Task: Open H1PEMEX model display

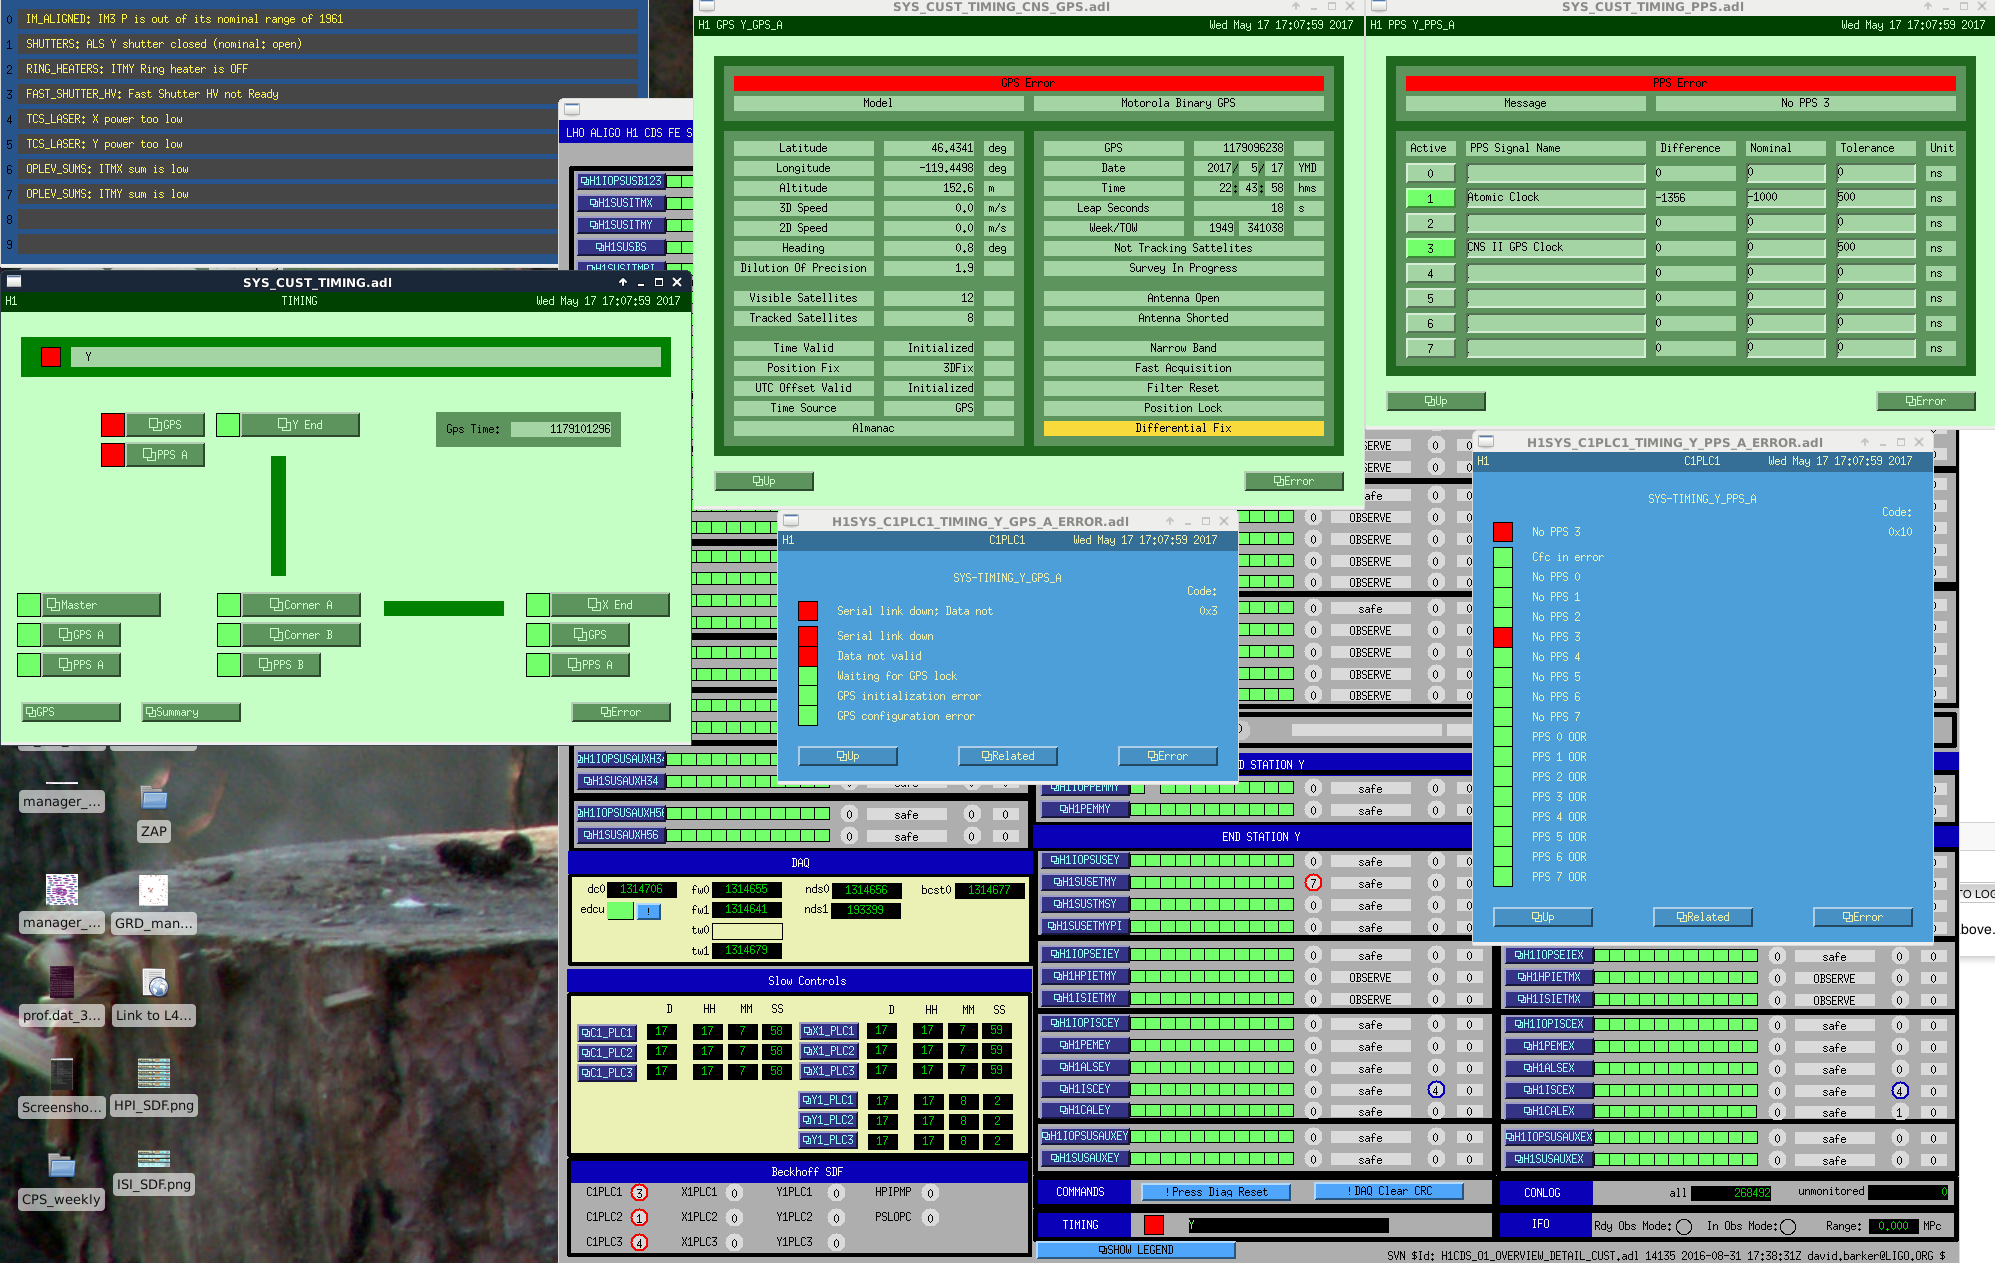Action: coord(1548,1046)
